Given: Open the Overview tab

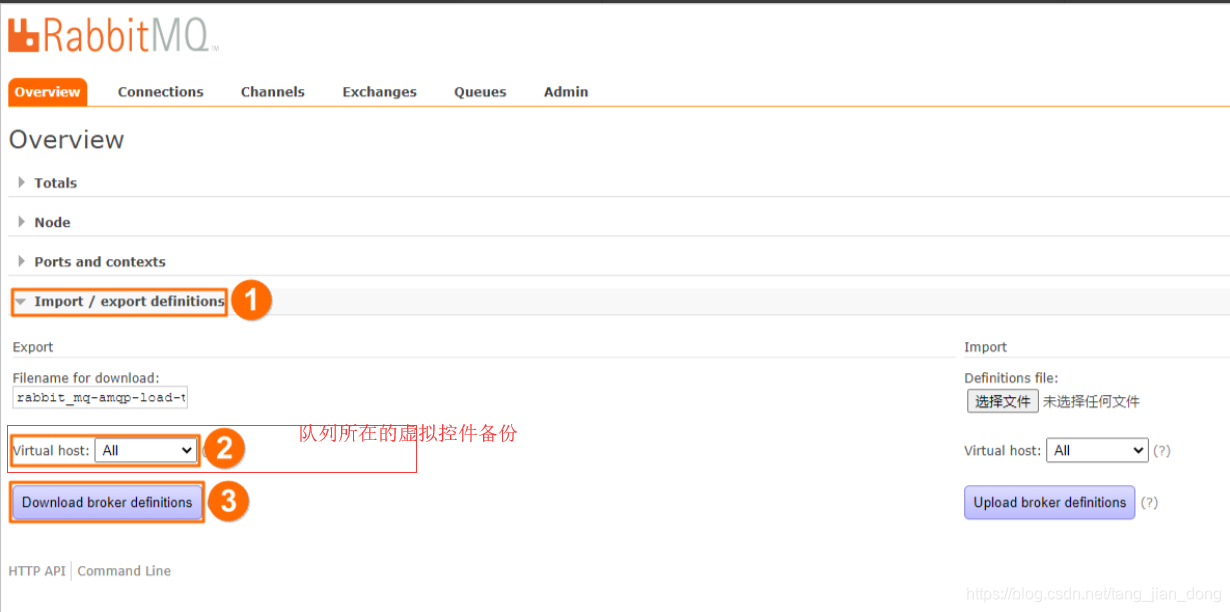Looking at the screenshot, I should (x=47, y=92).
